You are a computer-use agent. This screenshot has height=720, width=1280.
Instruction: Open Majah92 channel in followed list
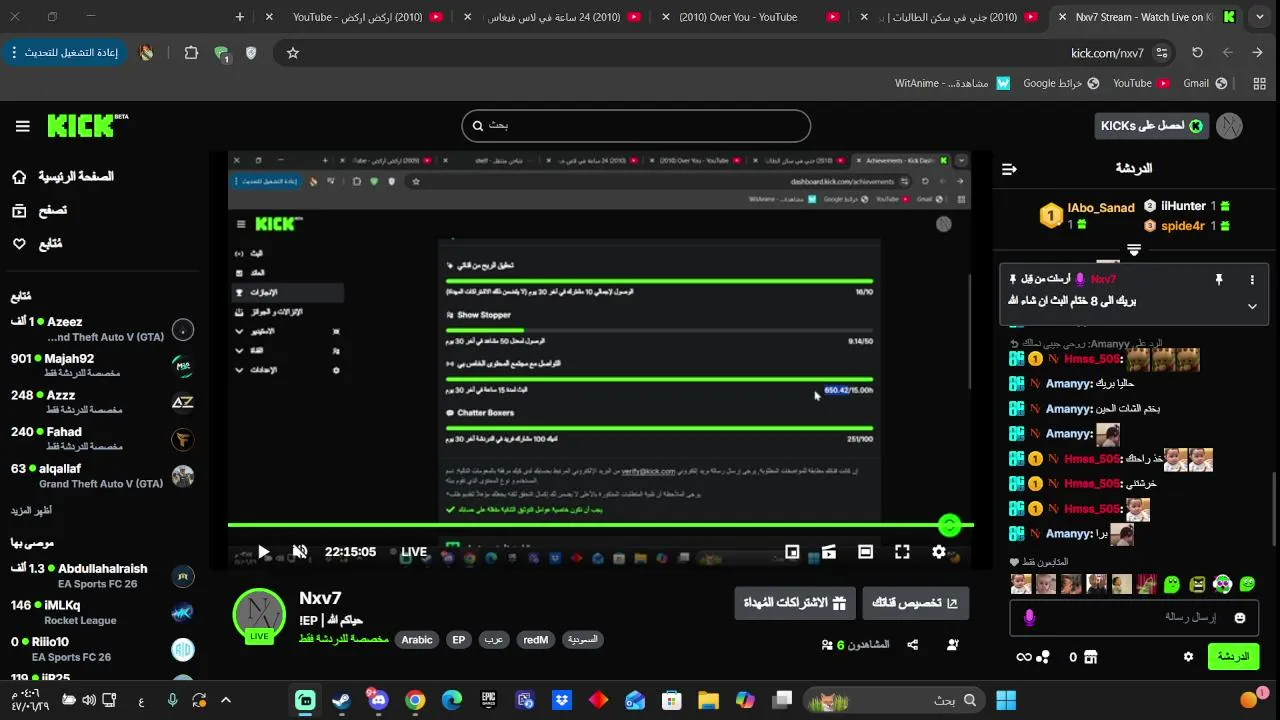pyautogui.click(x=100, y=365)
